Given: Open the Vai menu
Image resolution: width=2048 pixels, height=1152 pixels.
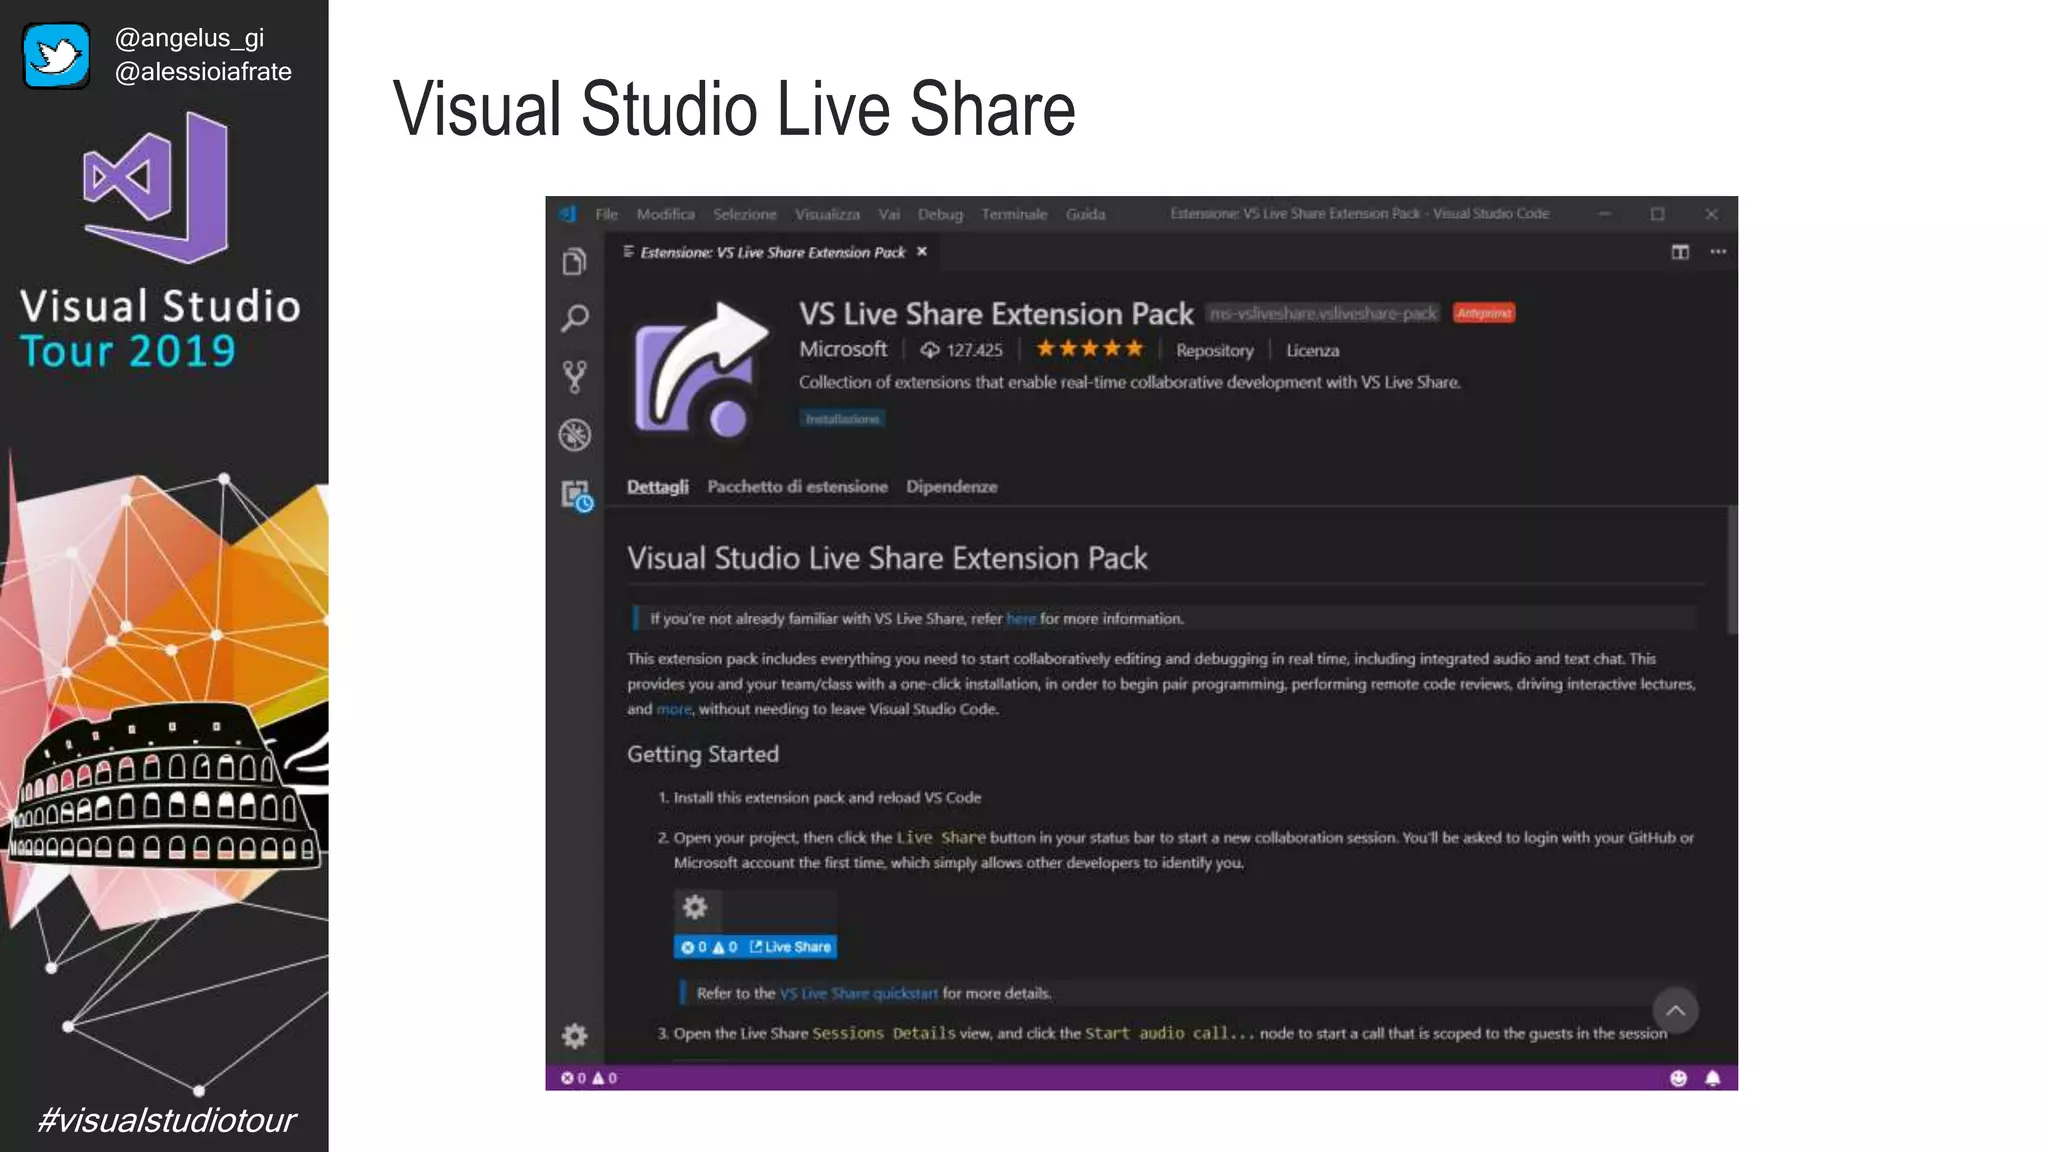Looking at the screenshot, I should [x=889, y=214].
